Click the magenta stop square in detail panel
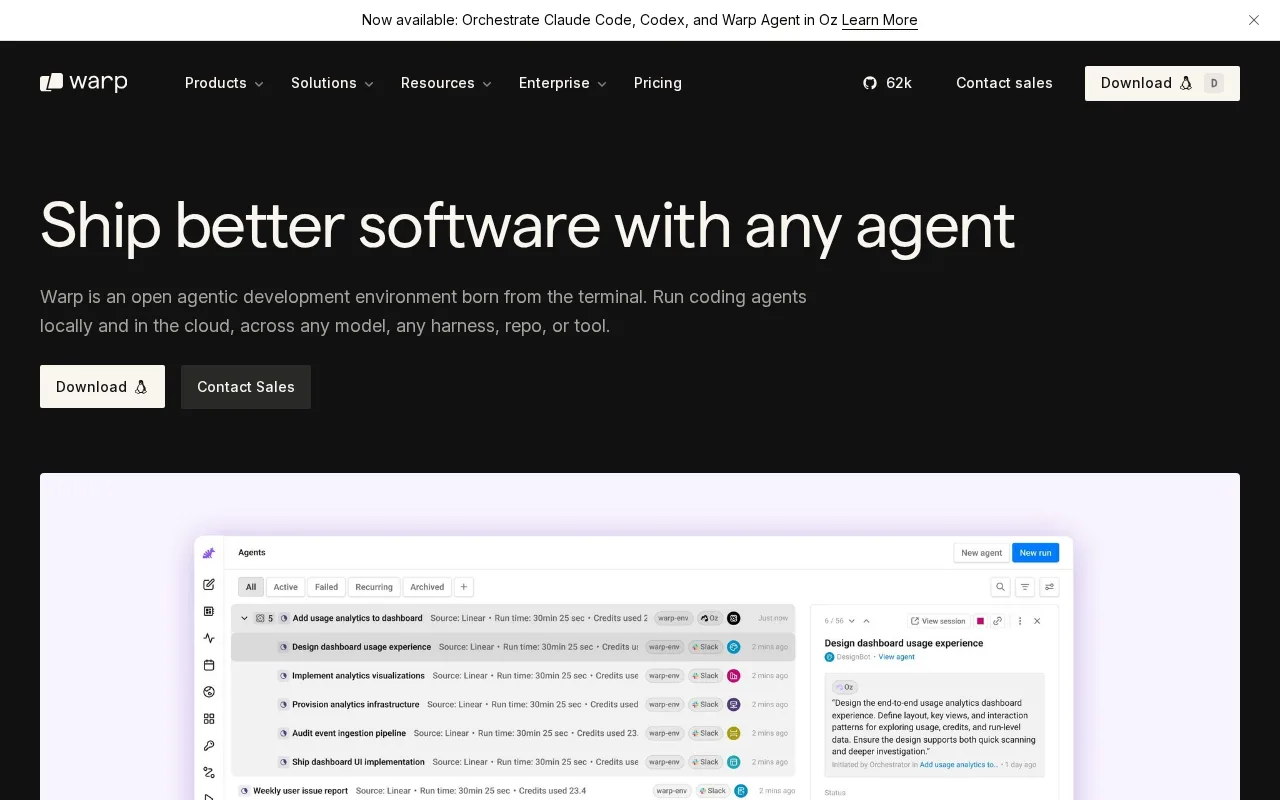Viewport: 1280px width, 800px height. [x=981, y=621]
